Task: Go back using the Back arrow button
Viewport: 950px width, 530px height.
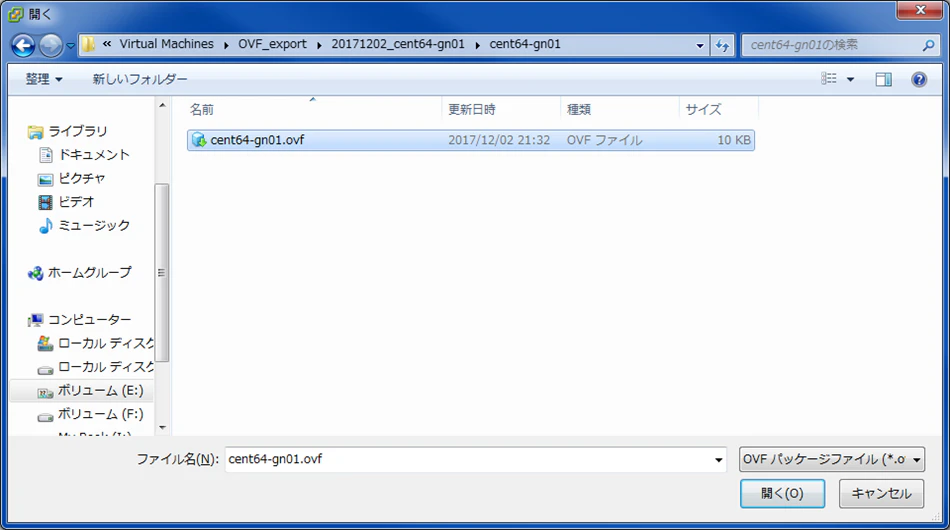Action: (x=23, y=45)
